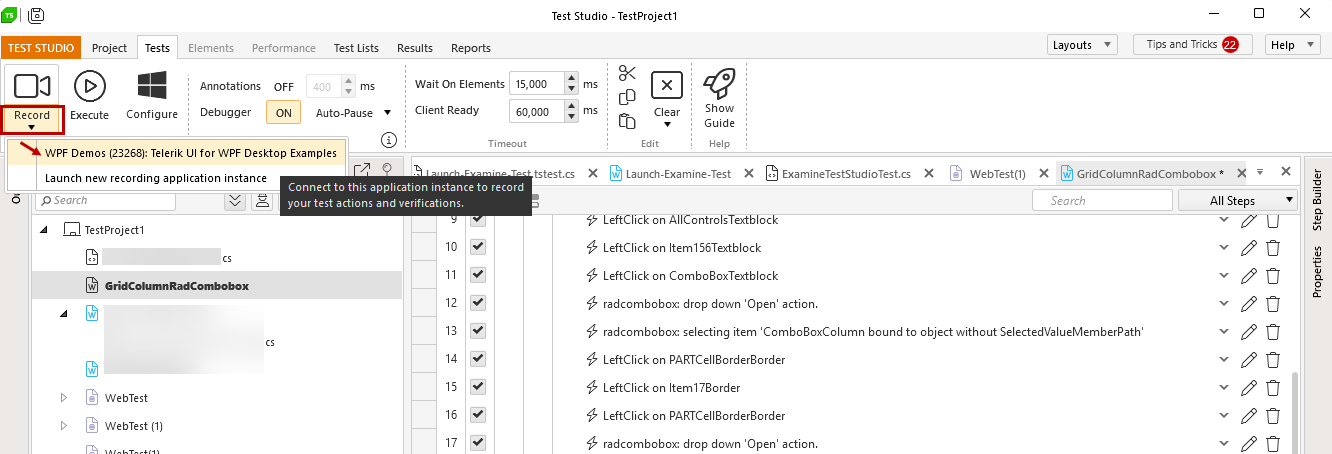This screenshot has height=454, width=1332.
Task: Click the Paste clipboard icon in the Edit group
Action: click(627, 121)
